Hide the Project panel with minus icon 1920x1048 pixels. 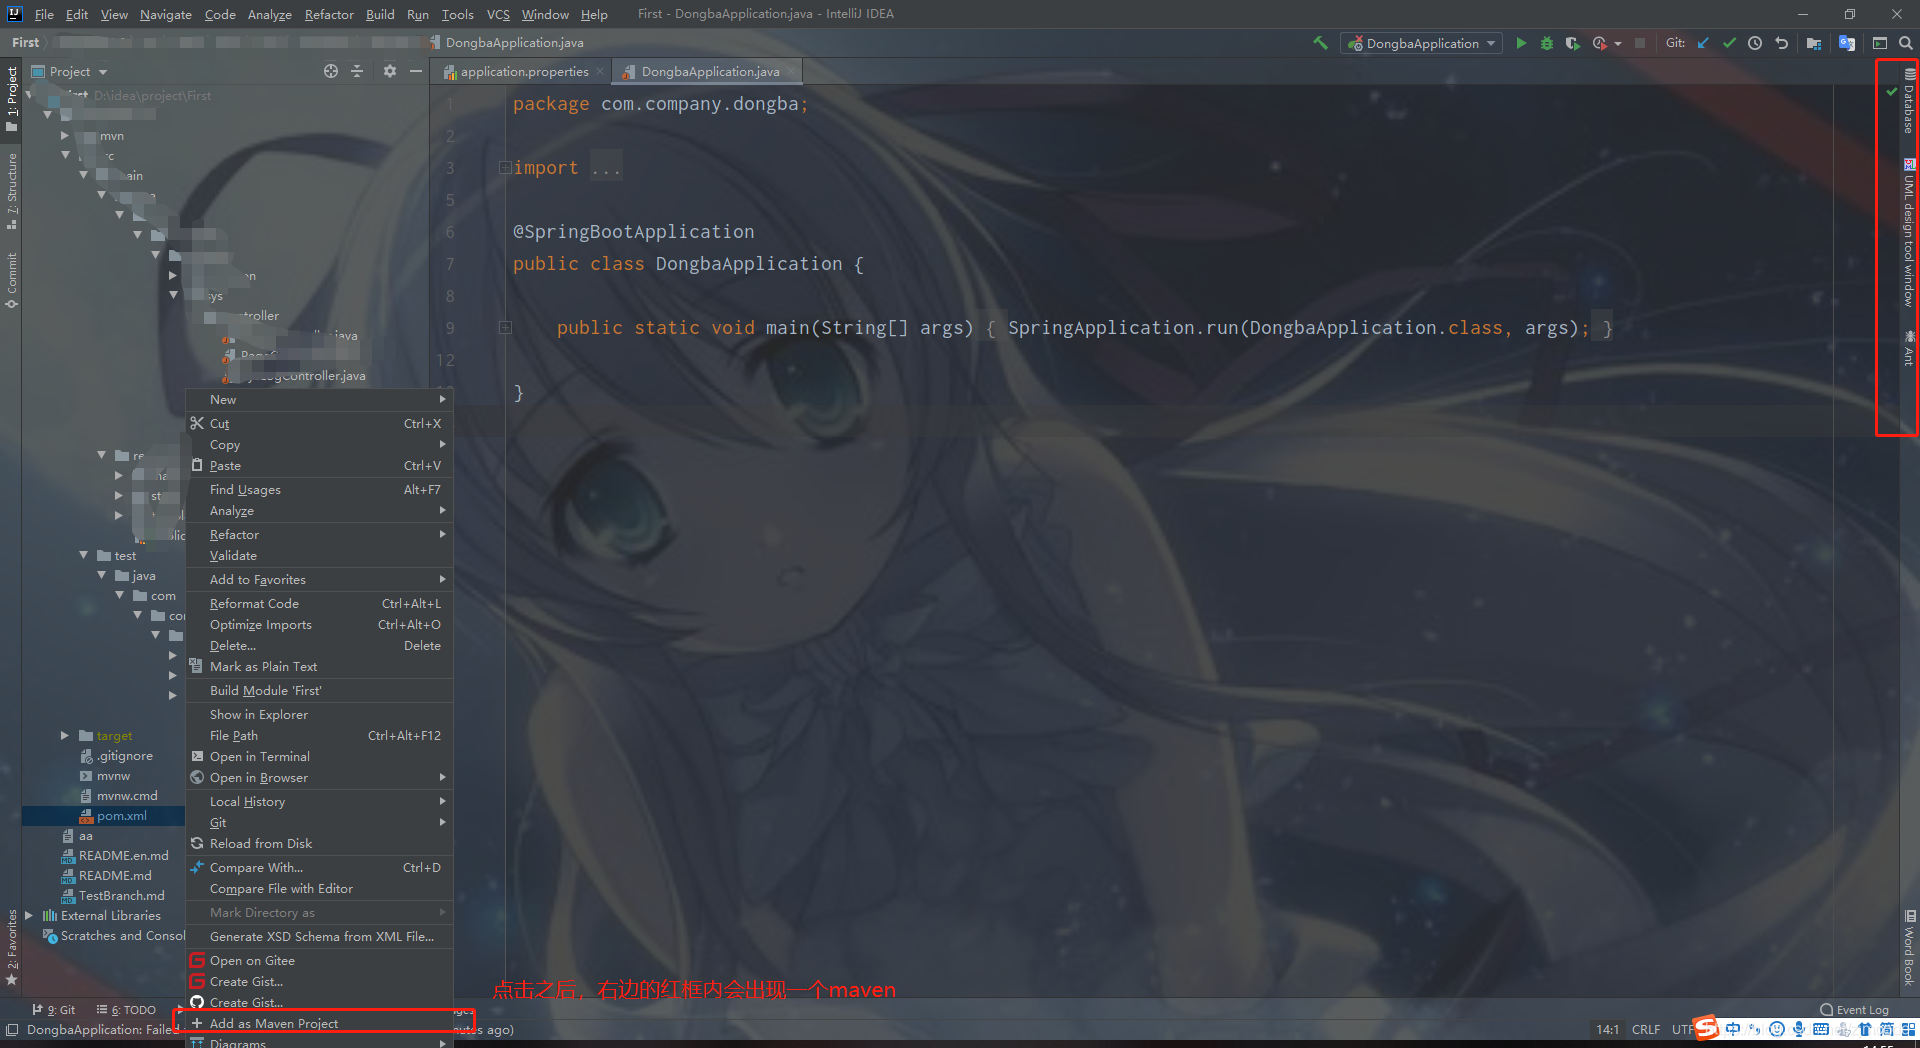click(416, 71)
